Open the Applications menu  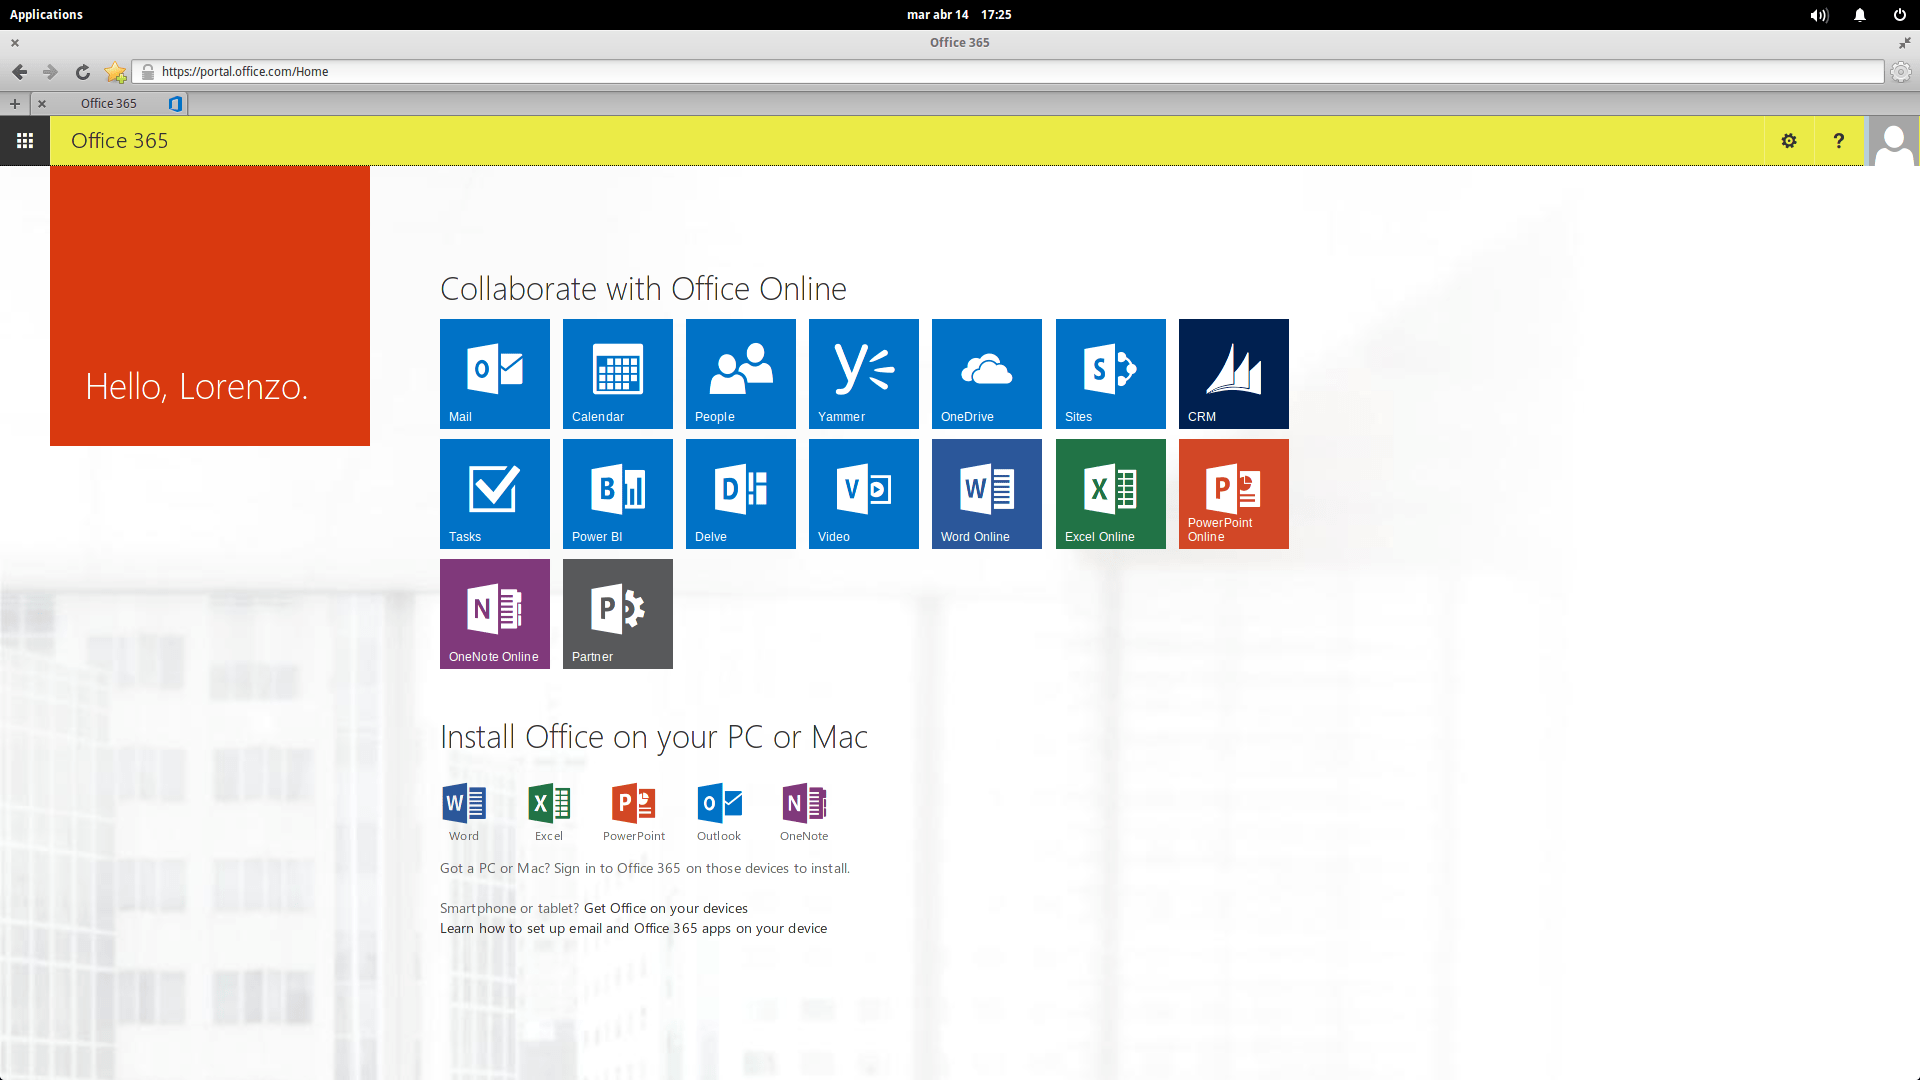(x=46, y=15)
